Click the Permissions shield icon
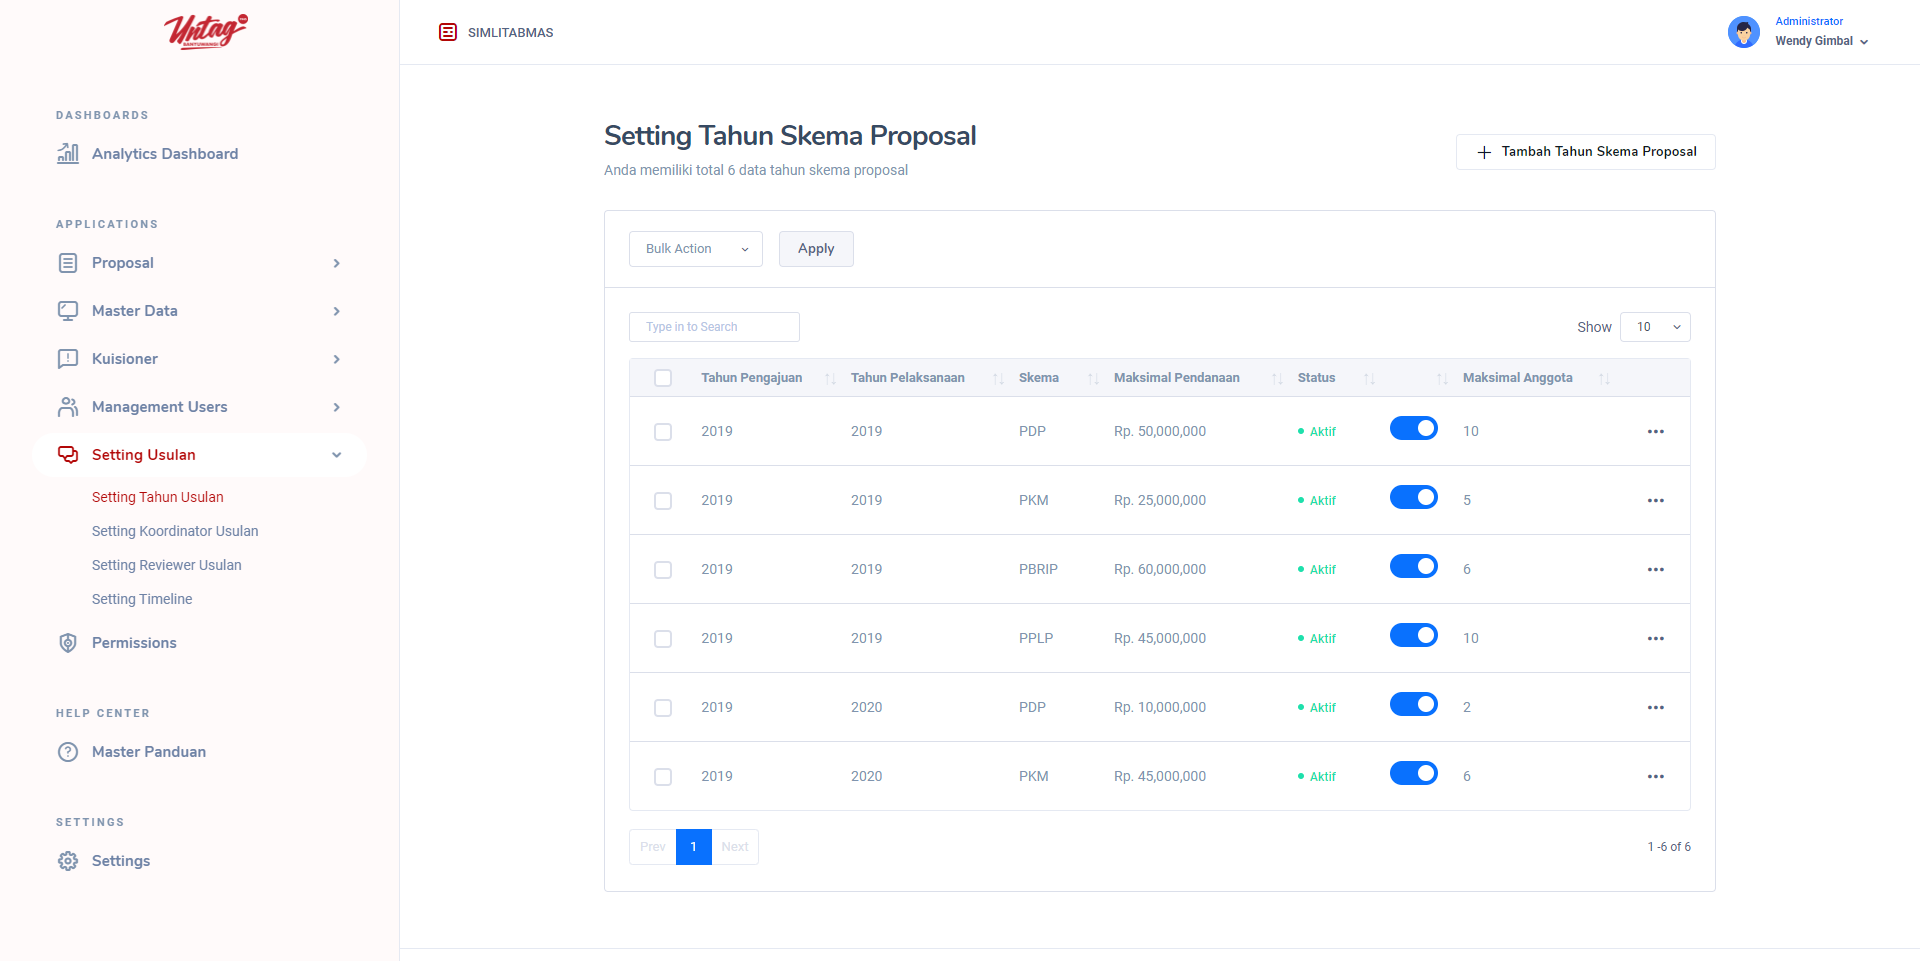 coord(68,643)
